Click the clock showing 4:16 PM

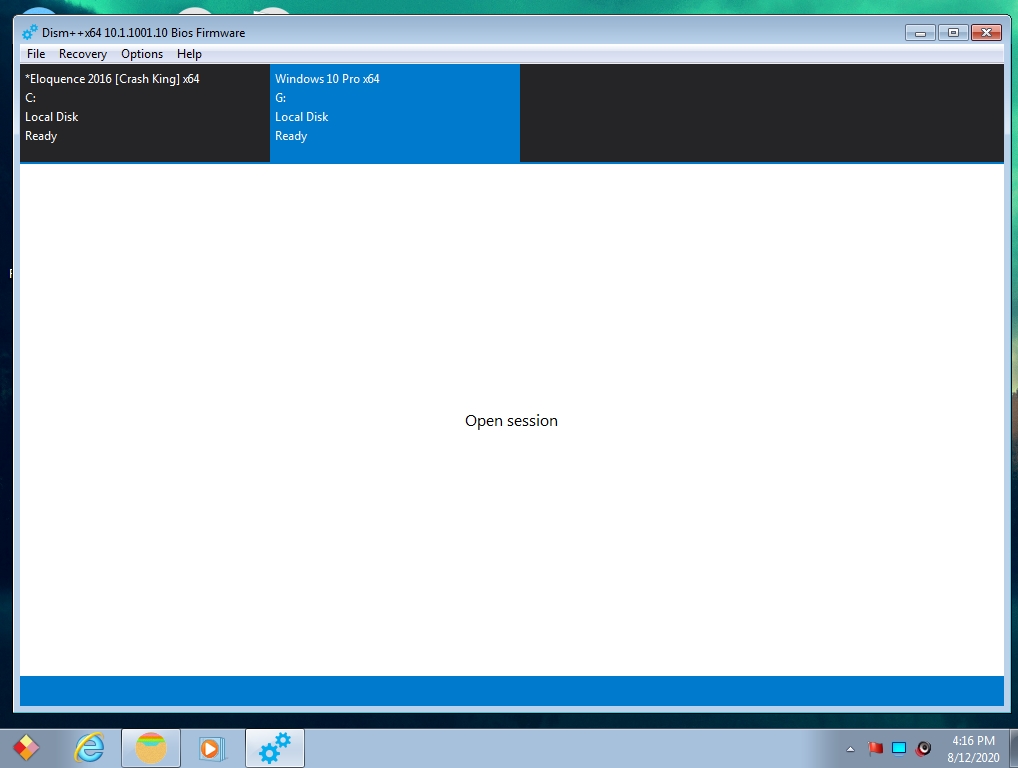pyautogui.click(x=973, y=749)
